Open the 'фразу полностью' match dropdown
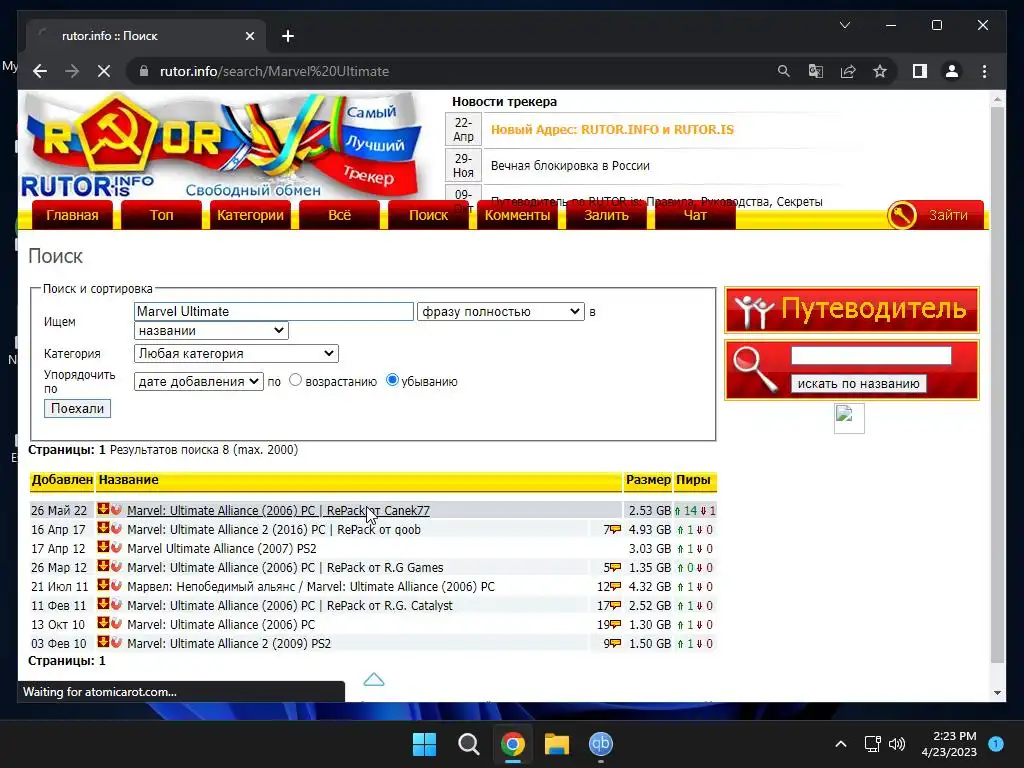The height and width of the screenshot is (768, 1024). pyautogui.click(x=500, y=312)
